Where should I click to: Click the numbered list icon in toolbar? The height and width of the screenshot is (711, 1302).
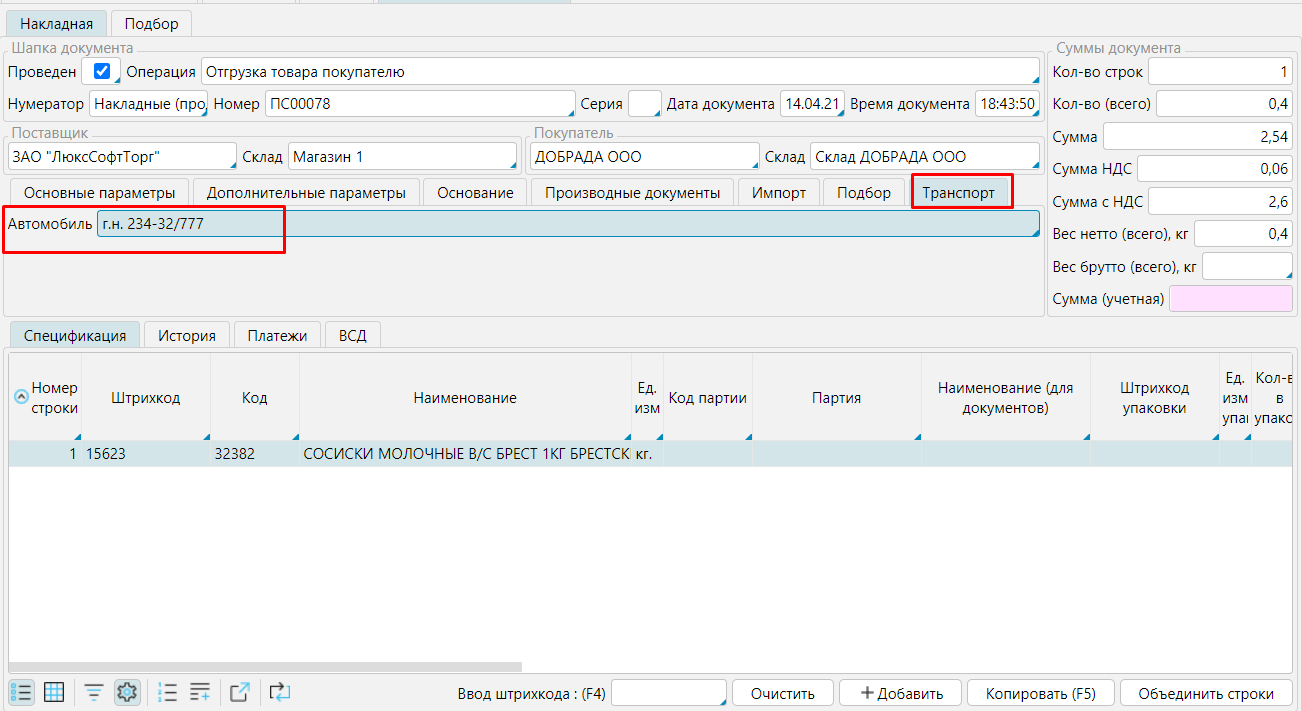pos(168,692)
